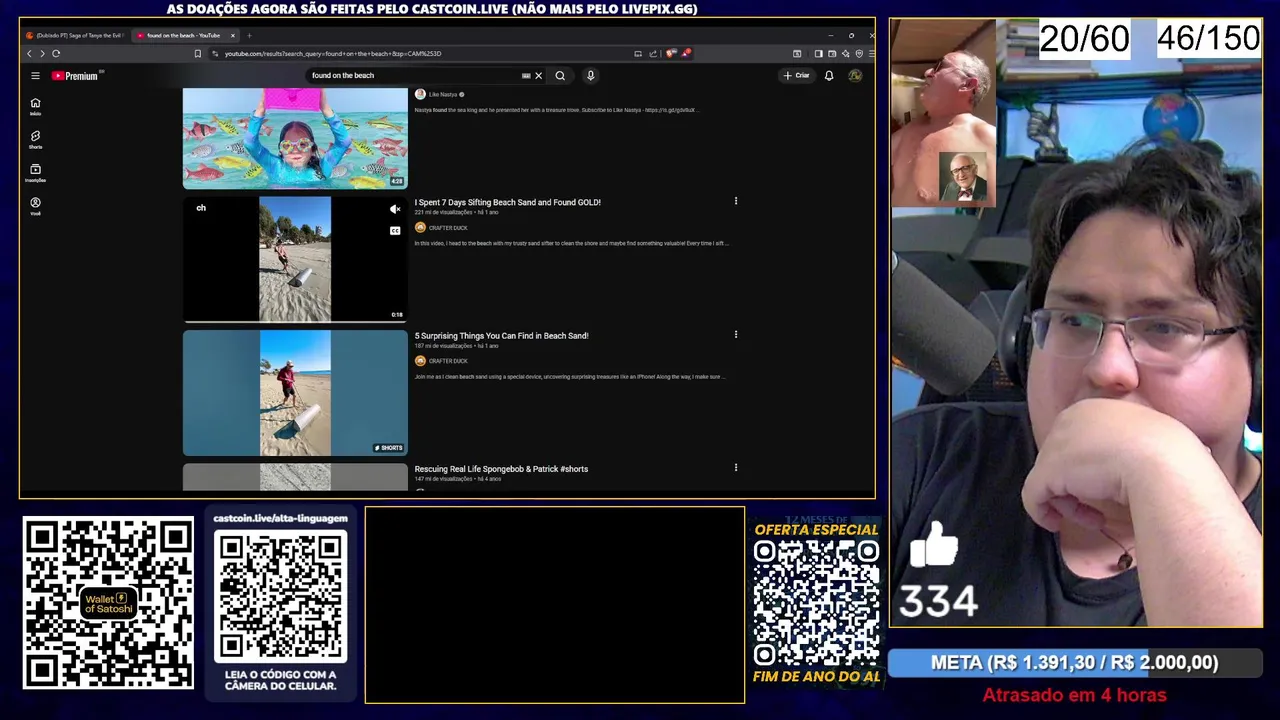Click '221 mi de visualizações' view count
The width and height of the screenshot is (1280, 720).
coord(443,213)
